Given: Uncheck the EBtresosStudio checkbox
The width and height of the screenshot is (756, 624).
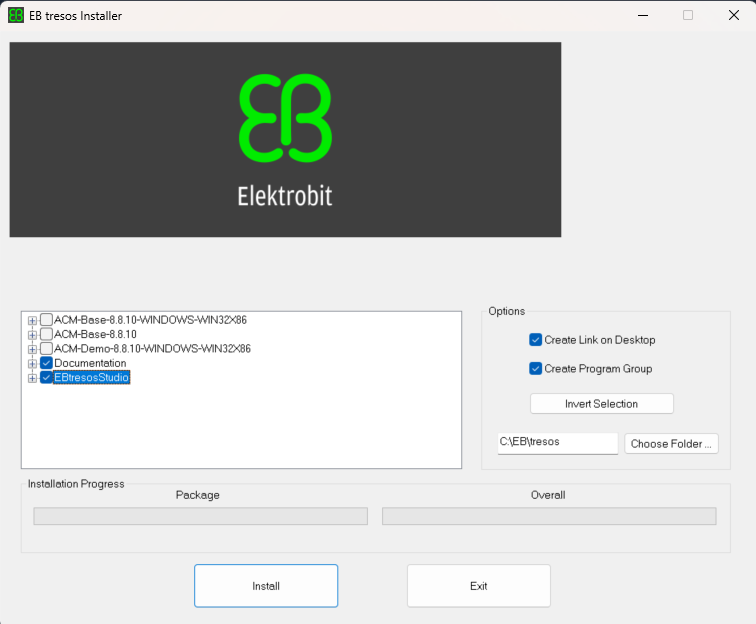Looking at the screenshot, I should click(46, 378).
